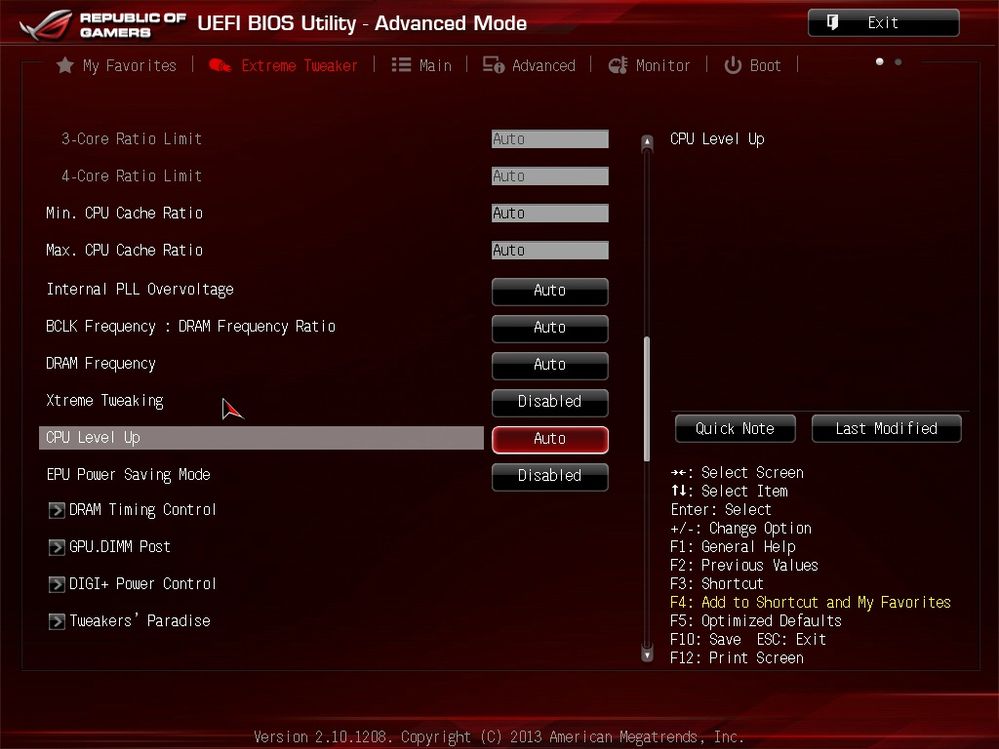
Task: Select the EPU Power Saving Mode label
Action: pos(128,474)
